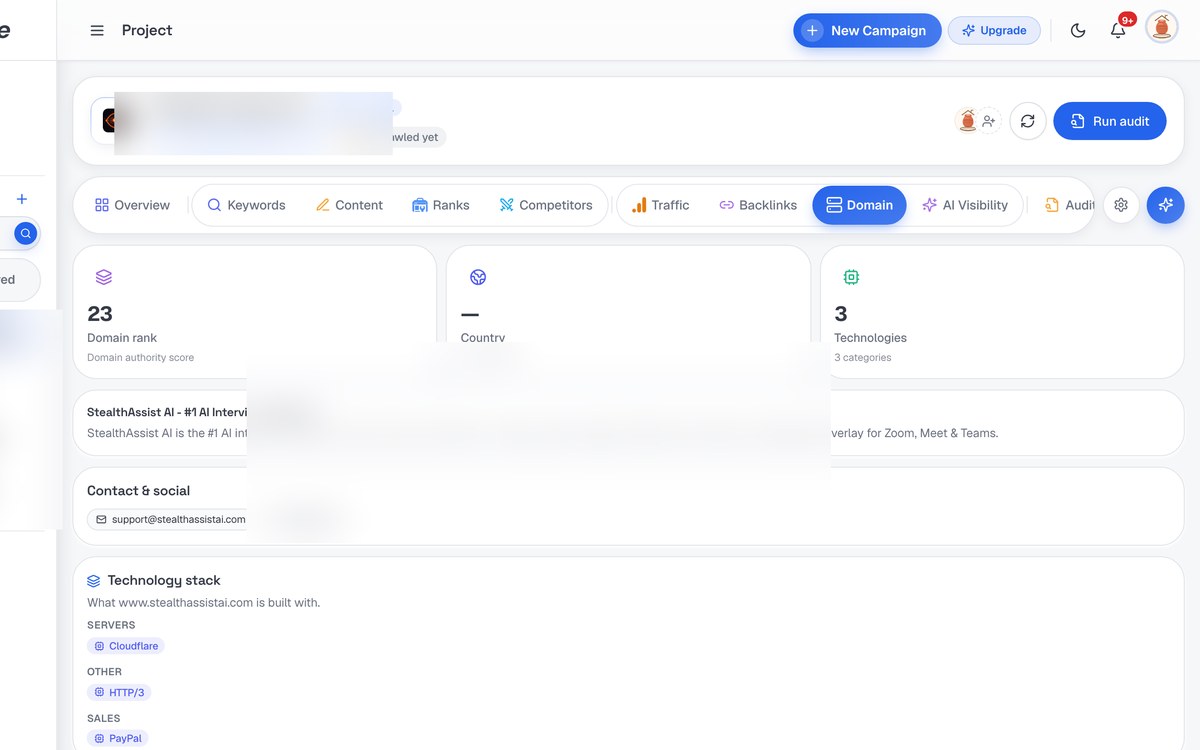The height and width of the screenshot is (750, 1200).
Task: Switch to the Content tab
Action: (349, 205)
